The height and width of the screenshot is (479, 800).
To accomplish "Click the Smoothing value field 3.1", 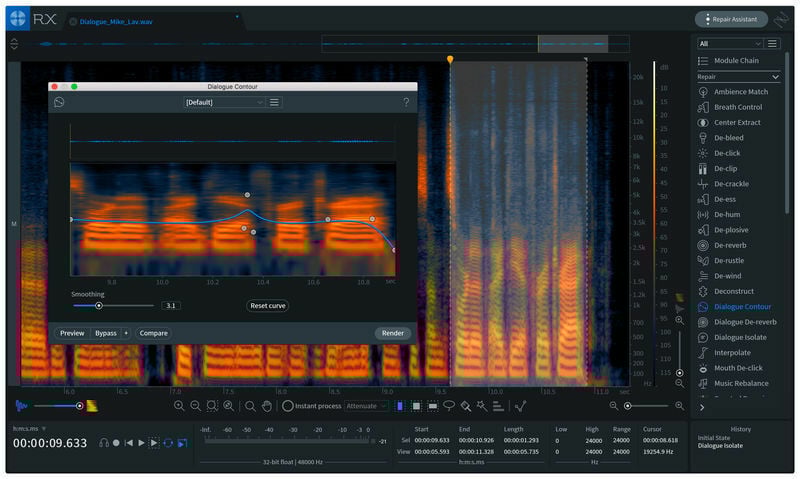I will click(x=170, y=306).
